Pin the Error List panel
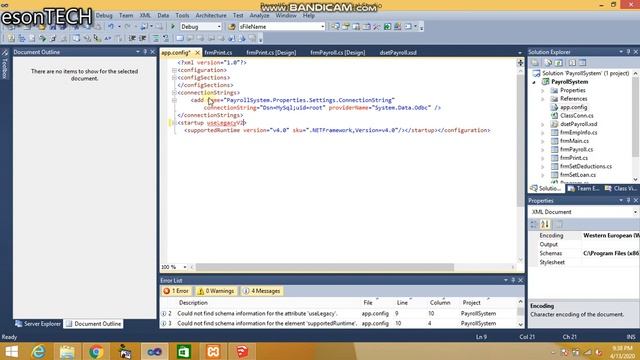640x360 pixels. tap(513, 280)
